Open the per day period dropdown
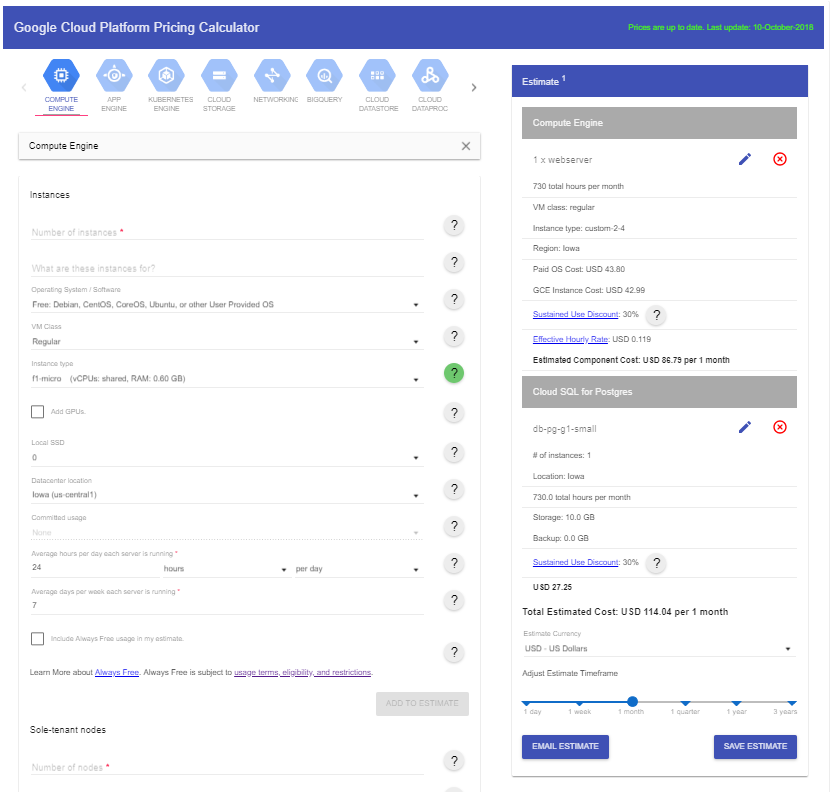 [359, 569]
